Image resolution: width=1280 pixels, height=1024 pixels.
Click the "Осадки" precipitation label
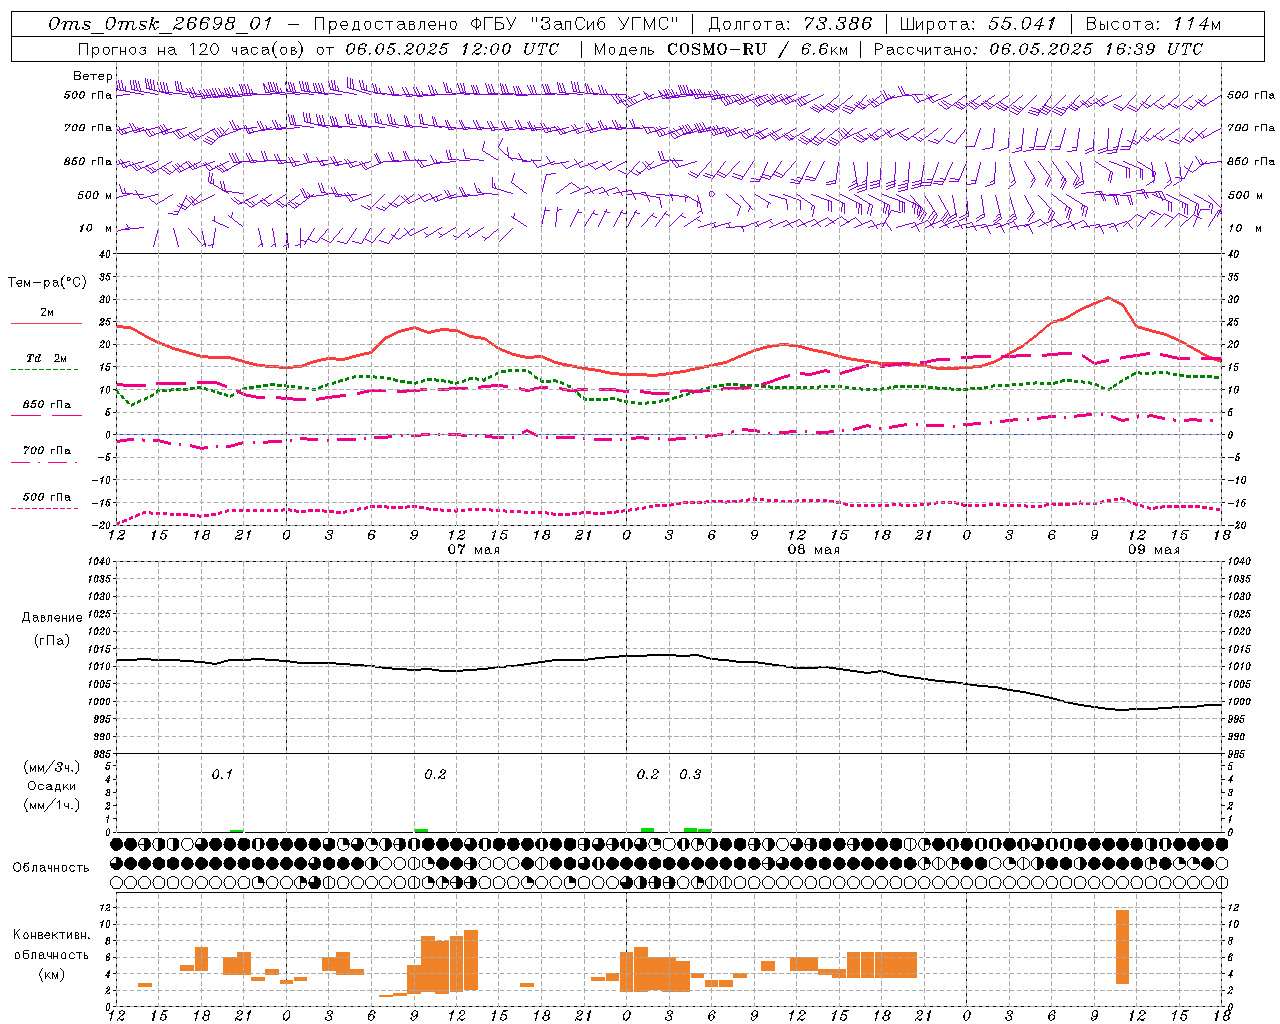(52, 786)
